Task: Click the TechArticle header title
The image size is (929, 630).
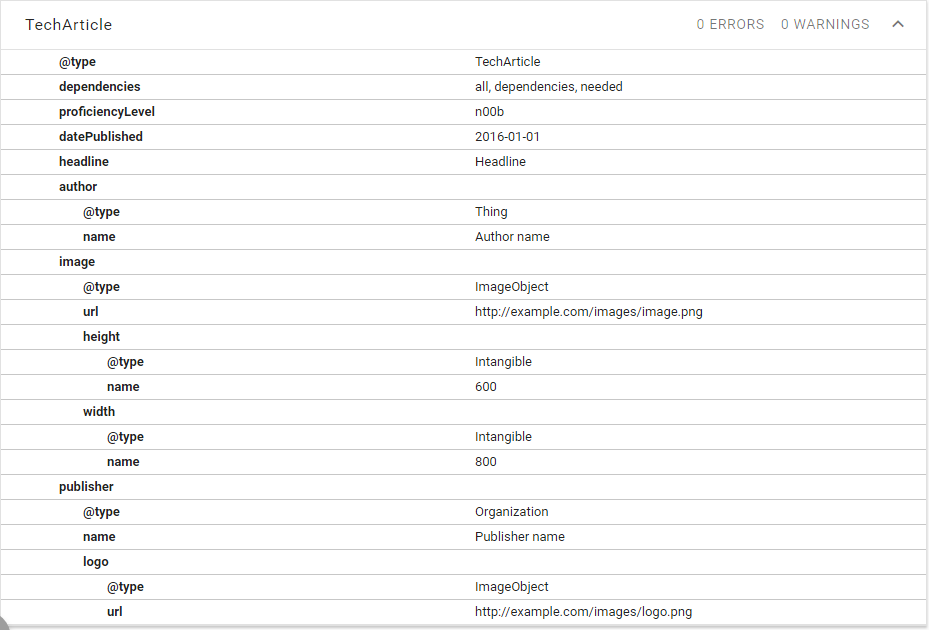Action: click(x=69, y=24)
